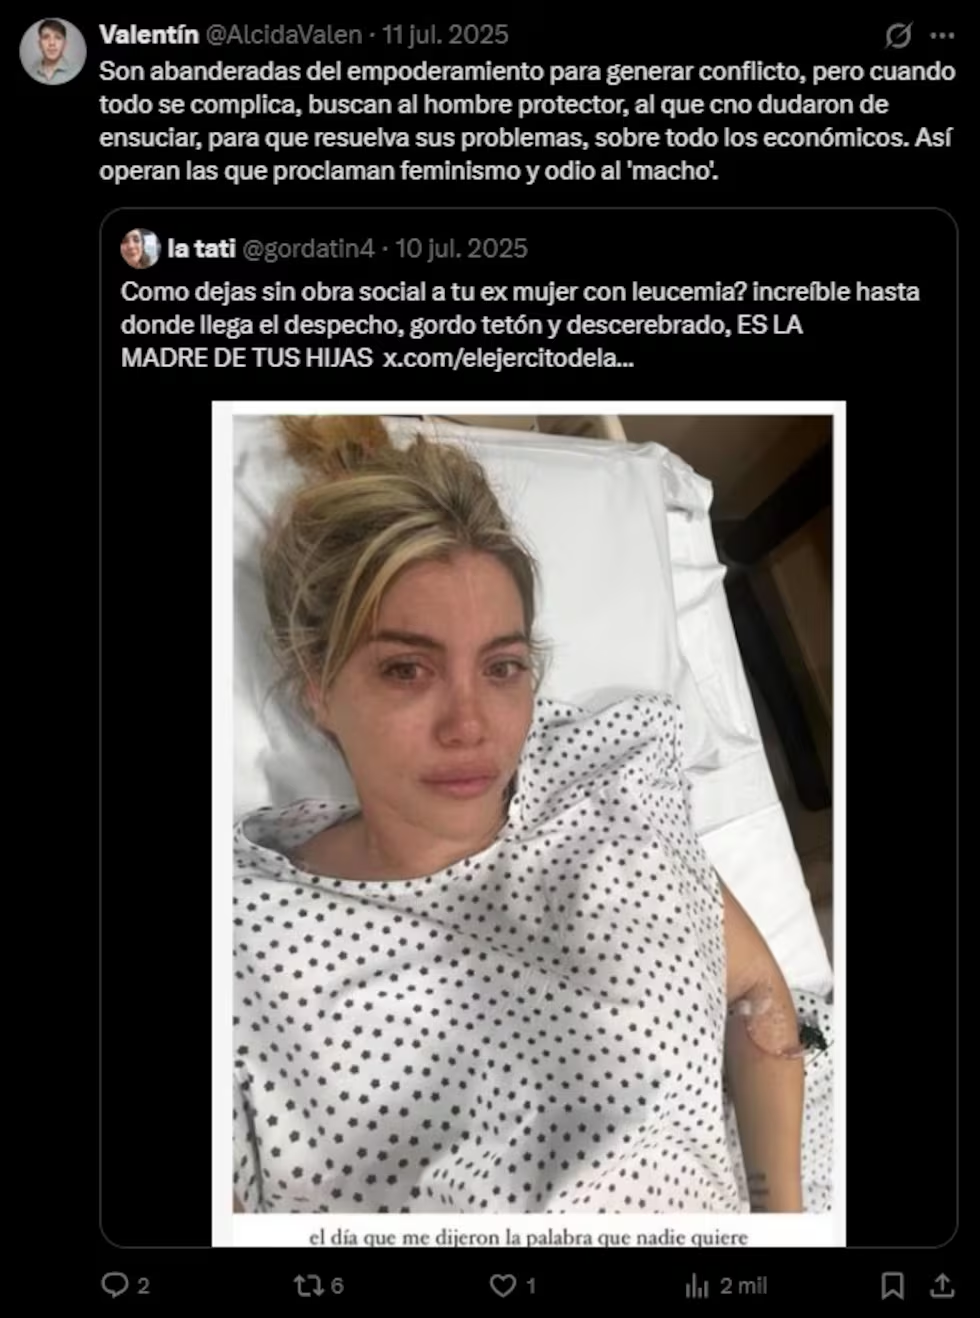
Task: Click the @gordatin4 handle
Action: pyautogui.click(x=309, y=248)
